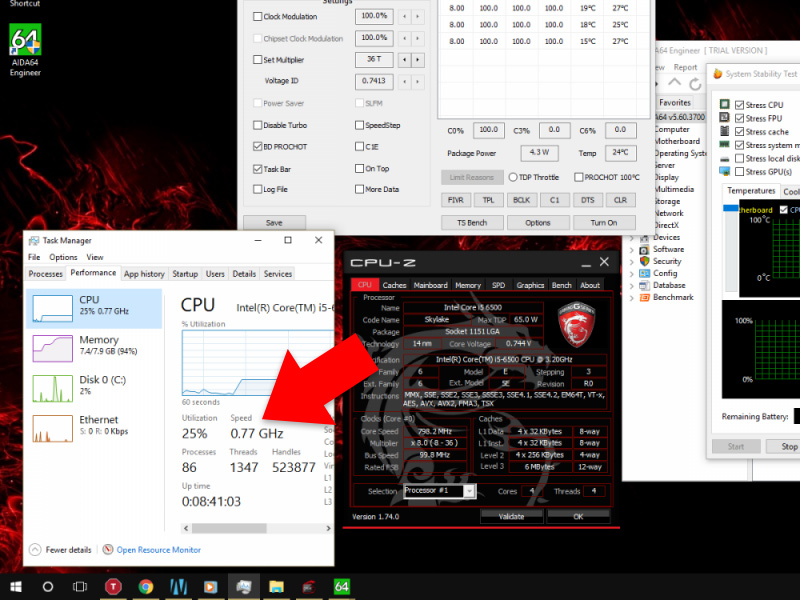Open Google Chrome from the taskbar
Image resolution: width=800 pixels, height=600 pixels.
click(145, 587)
